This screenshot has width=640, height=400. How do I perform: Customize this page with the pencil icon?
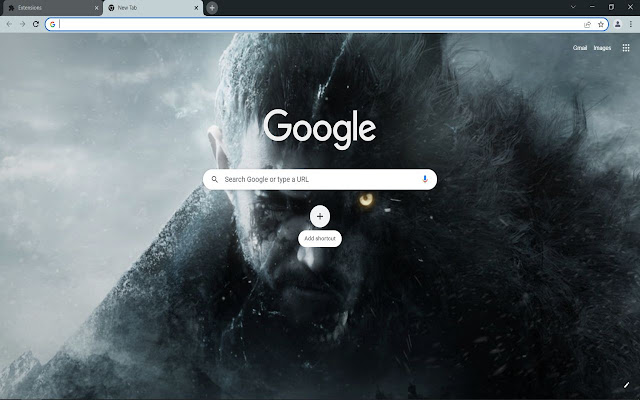(x=626, y=385)
